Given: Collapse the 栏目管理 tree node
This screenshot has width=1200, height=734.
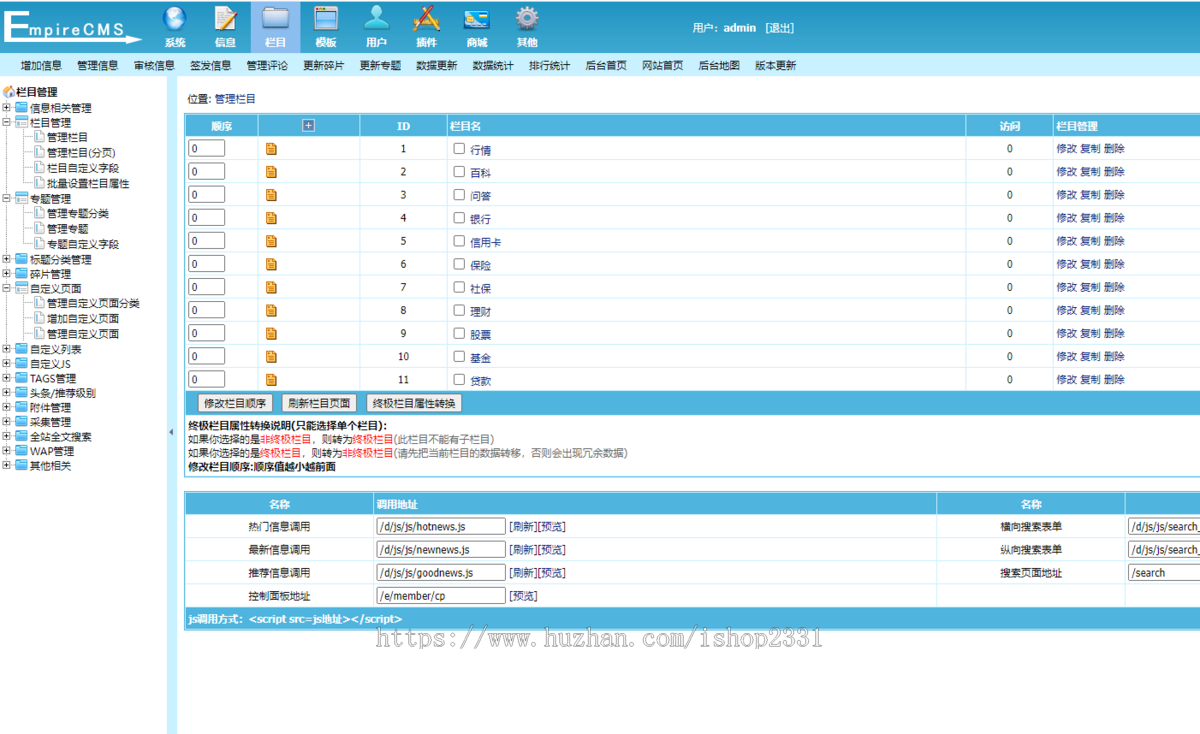Looking at the screenshot, I should 6,123.
